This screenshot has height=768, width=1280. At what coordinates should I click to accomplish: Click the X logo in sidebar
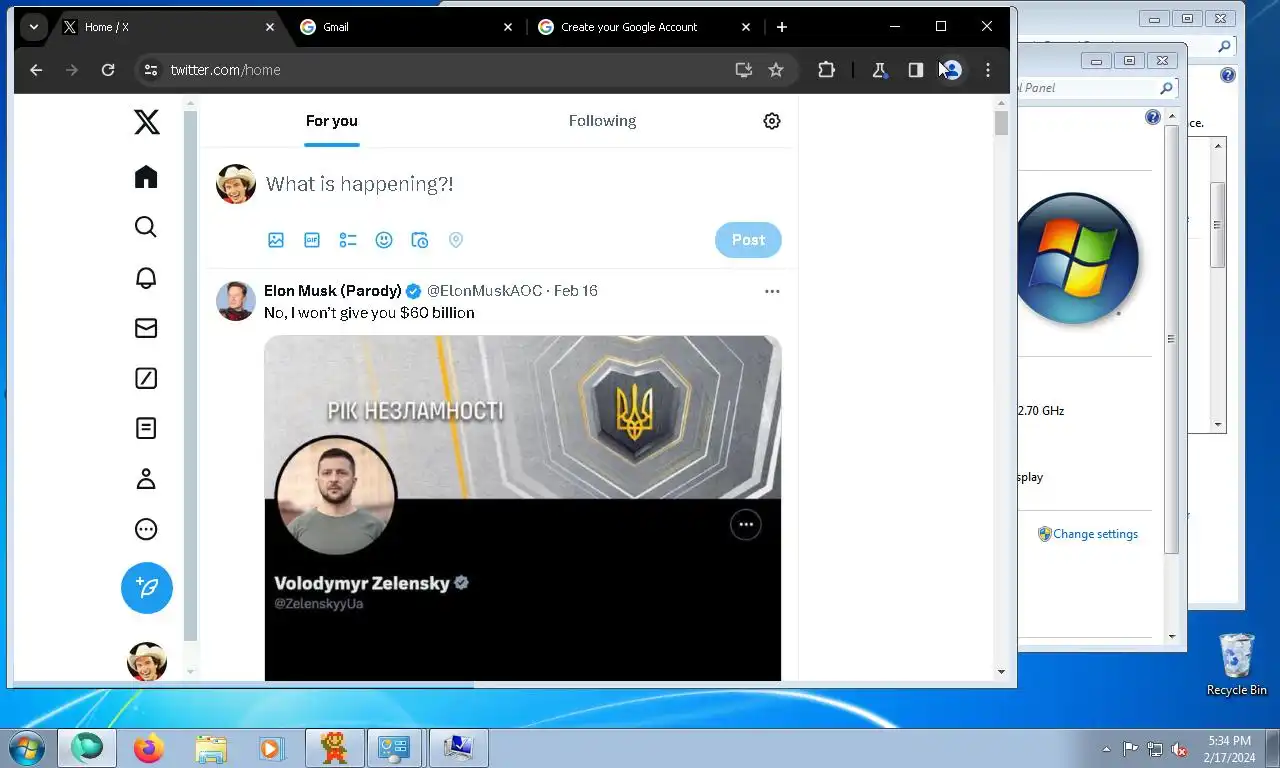click(146, 122)
